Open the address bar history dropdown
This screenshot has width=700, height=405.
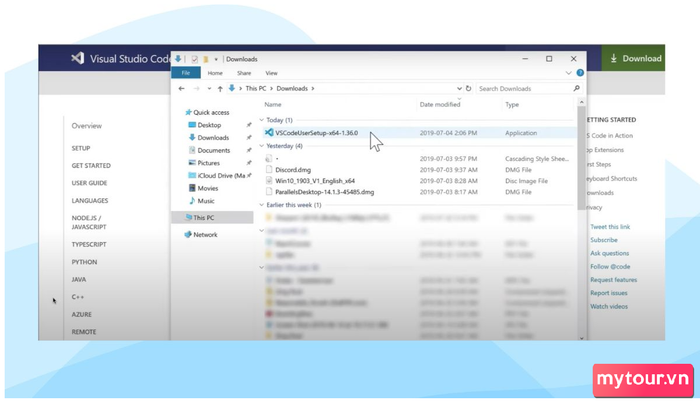point(459,88)
